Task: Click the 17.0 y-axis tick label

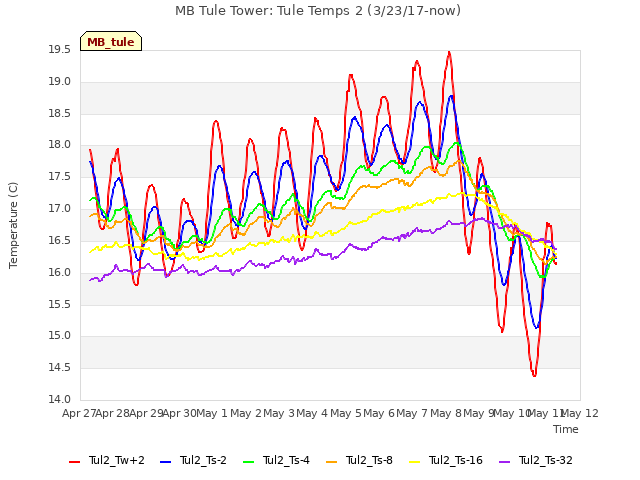Action: pos(60,209)
